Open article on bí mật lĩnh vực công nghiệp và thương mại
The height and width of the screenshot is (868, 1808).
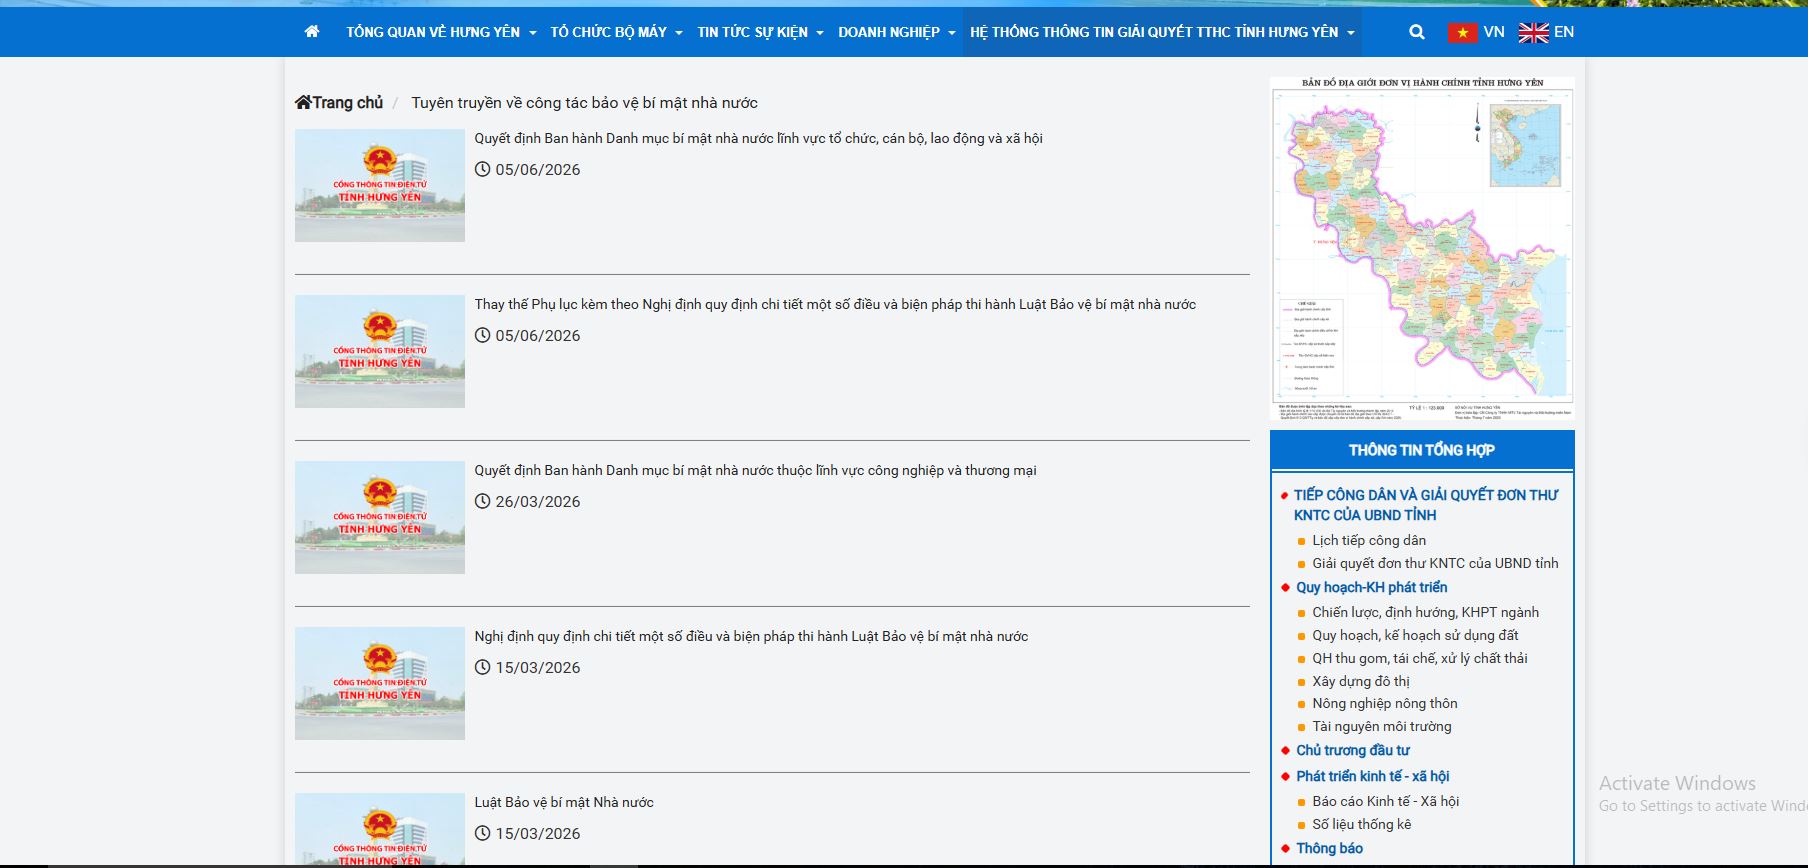(x=755, y=470)
